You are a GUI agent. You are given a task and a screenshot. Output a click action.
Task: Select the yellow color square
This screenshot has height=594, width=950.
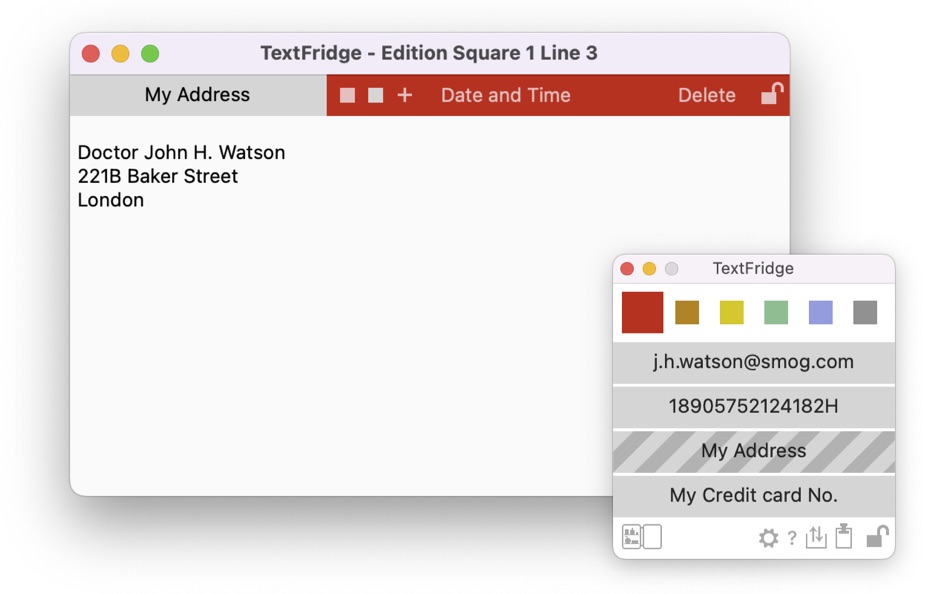(x=731, y=312)
